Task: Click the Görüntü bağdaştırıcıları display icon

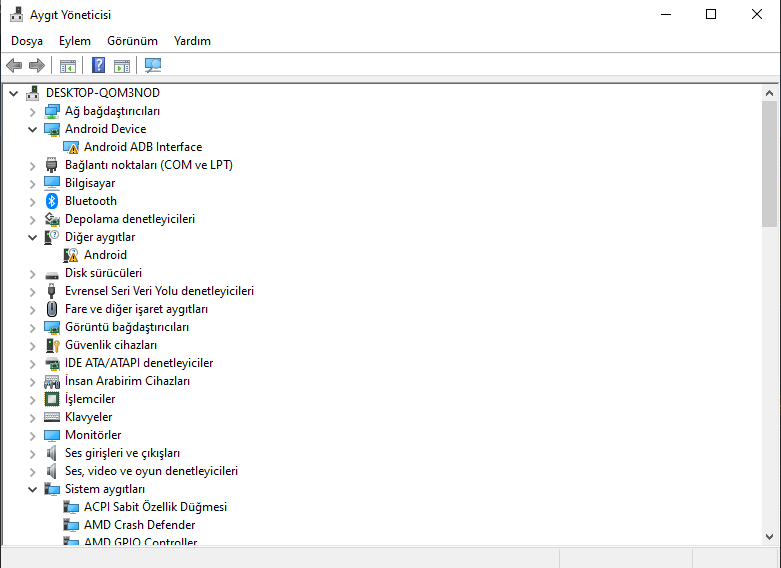Action: pos(52,327)
